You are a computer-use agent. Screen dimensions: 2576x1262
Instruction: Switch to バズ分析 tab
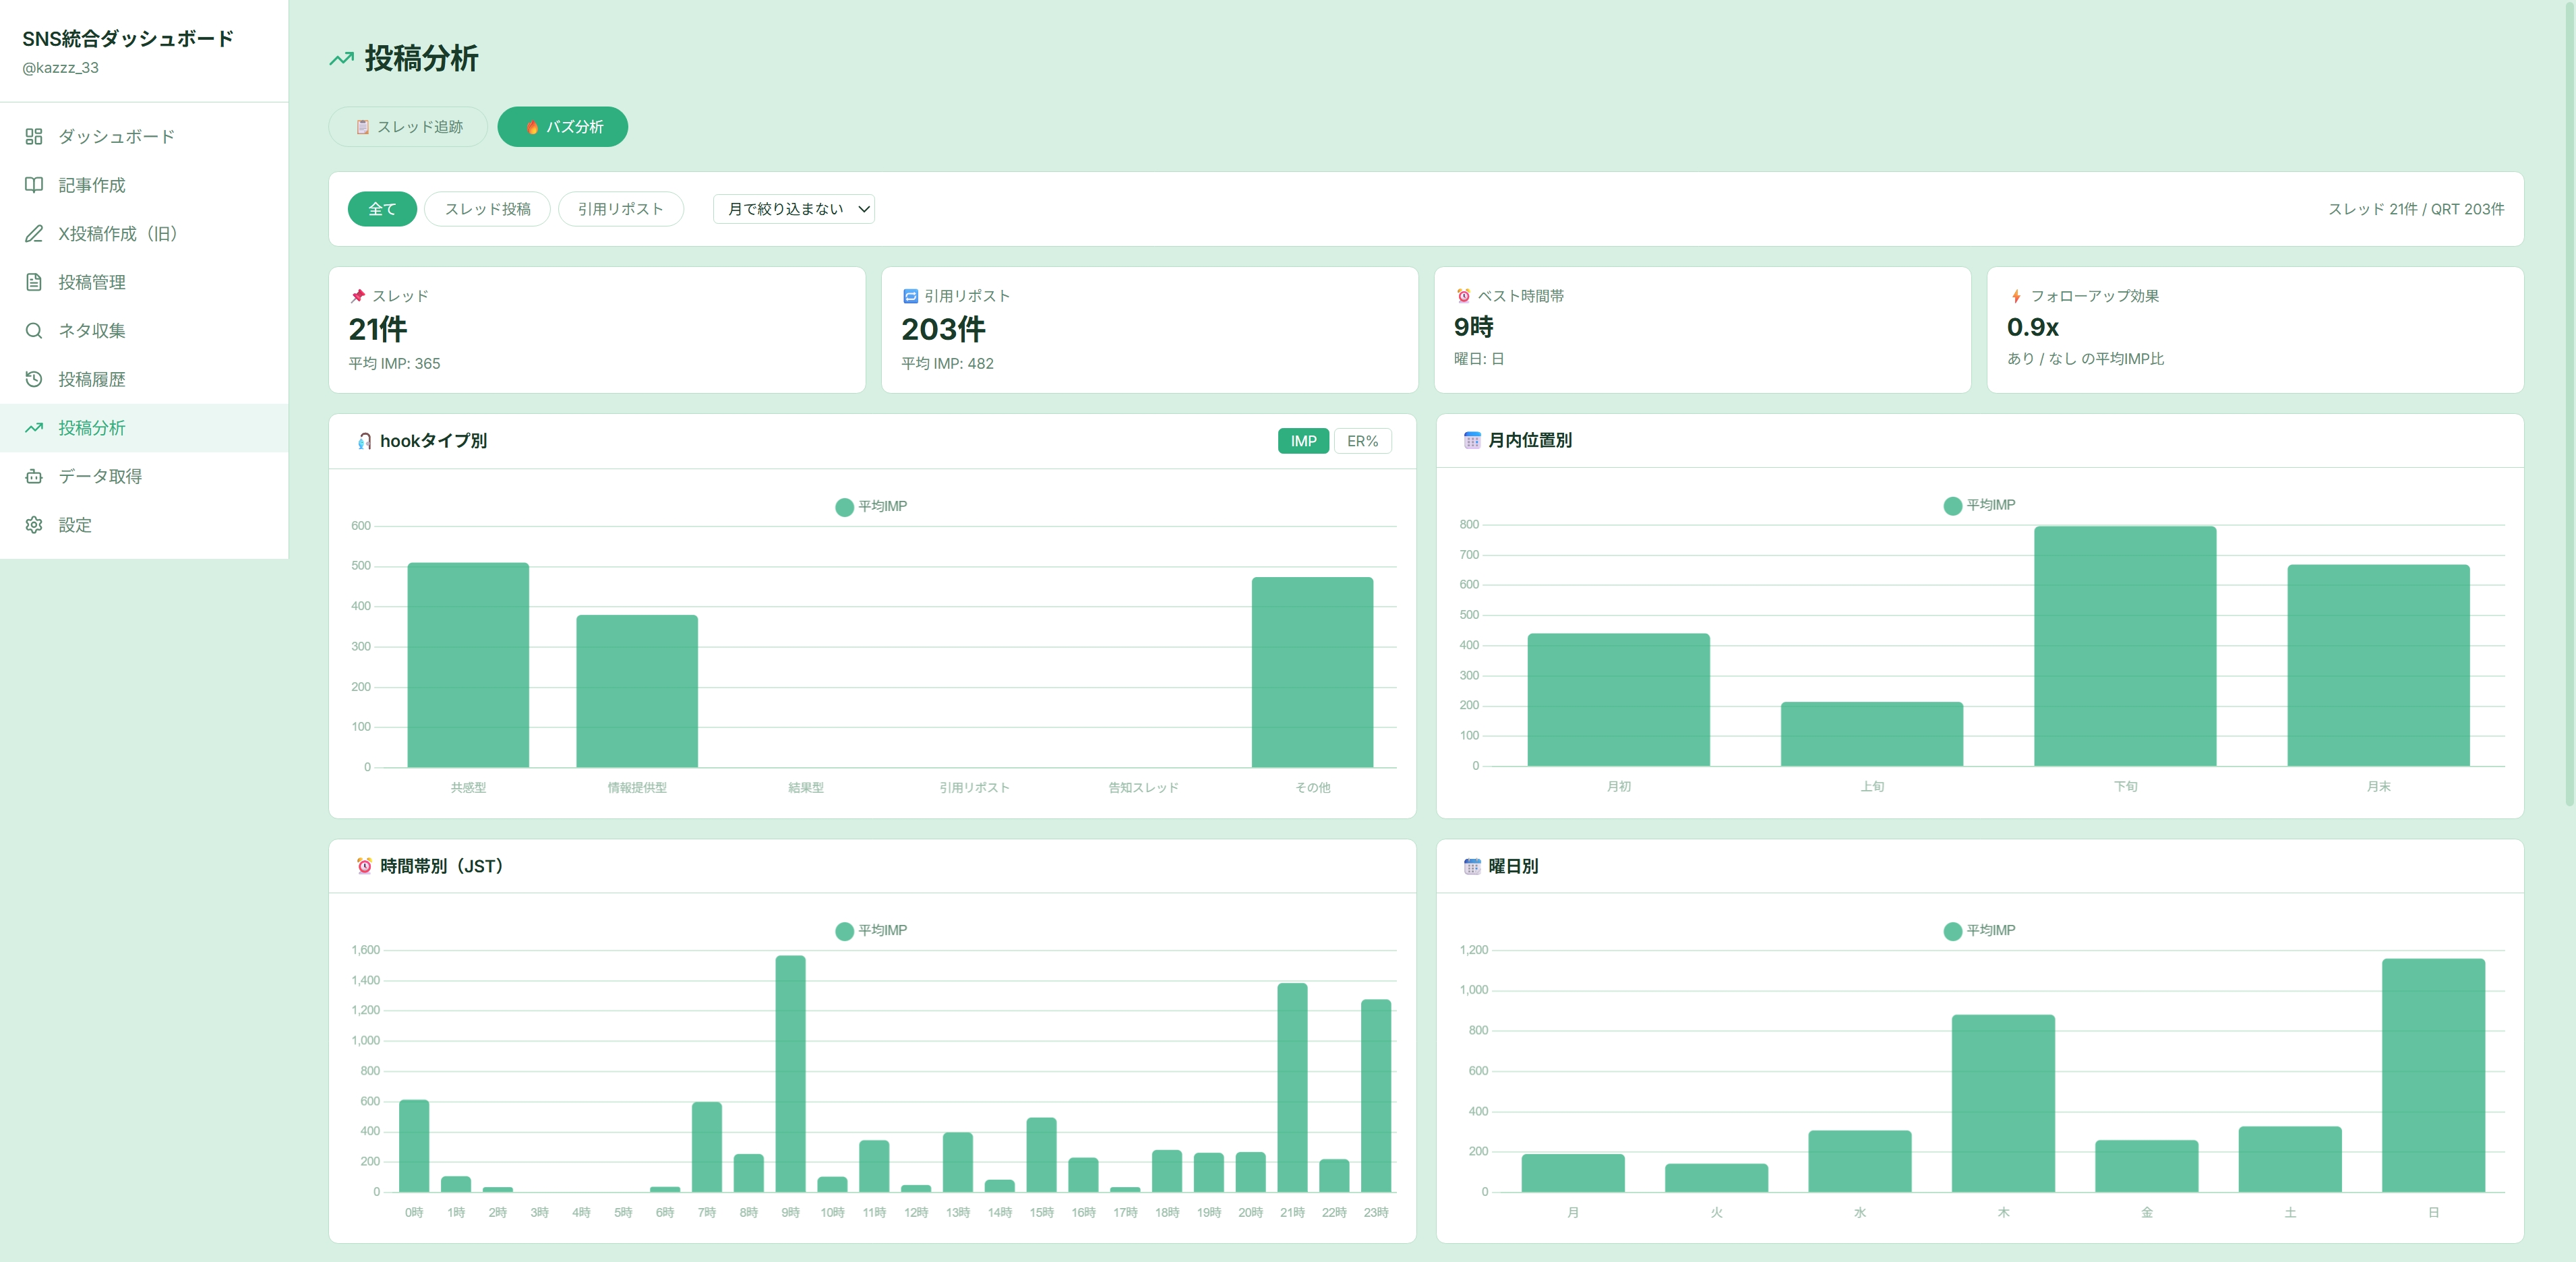tap(563, 127)
